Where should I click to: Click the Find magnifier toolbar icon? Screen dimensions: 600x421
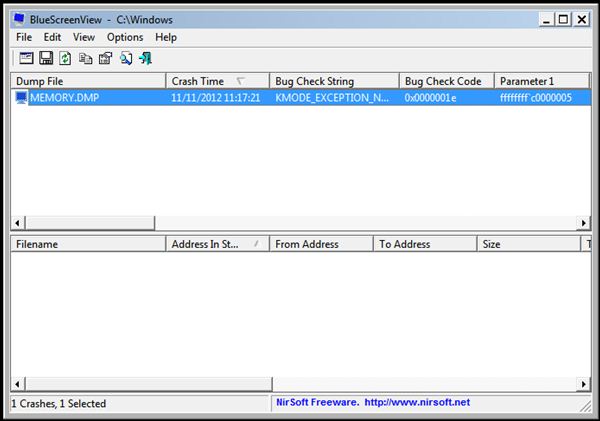(x=126, y=58)
